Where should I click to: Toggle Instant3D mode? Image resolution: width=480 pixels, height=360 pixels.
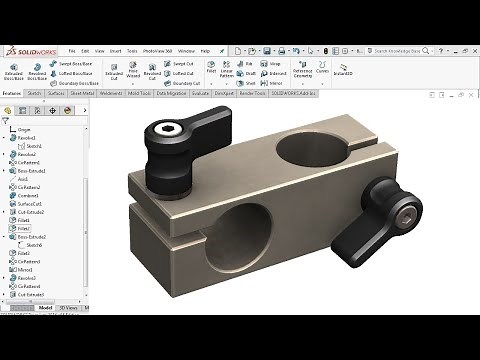(343, 70)
